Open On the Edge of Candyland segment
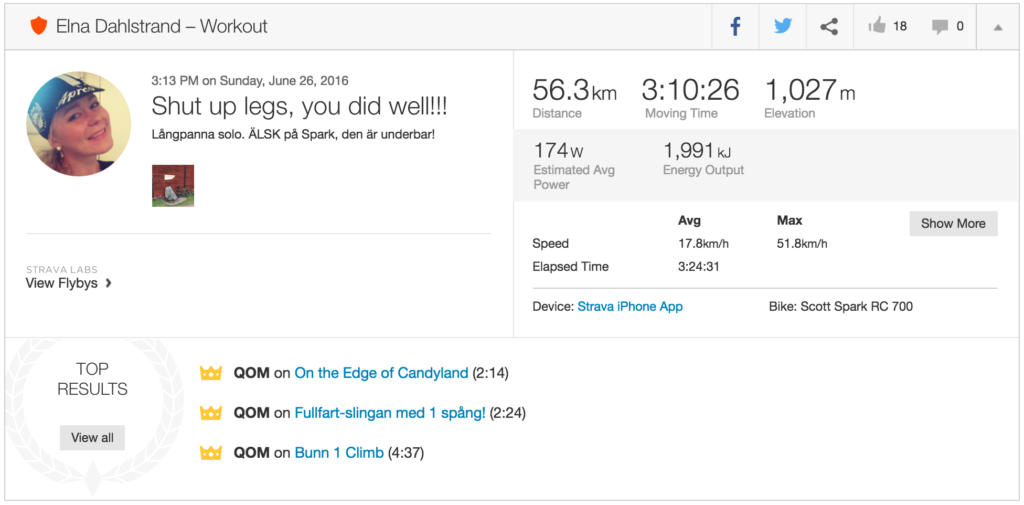 click(381, 373)
